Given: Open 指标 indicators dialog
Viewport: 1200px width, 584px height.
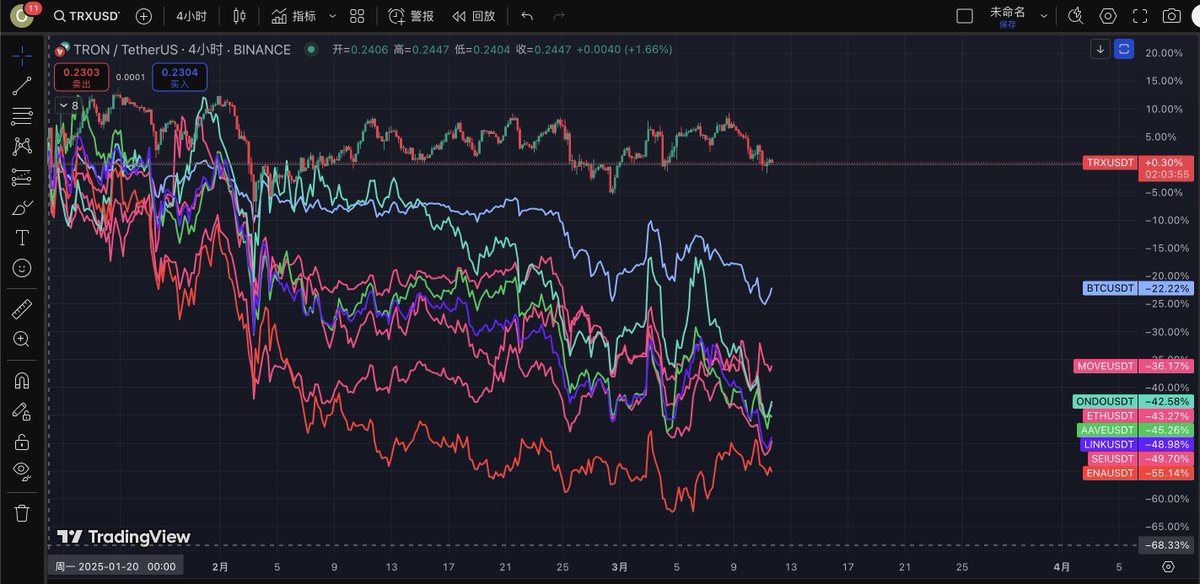Looking at the screenshot, I should (293, 16).
